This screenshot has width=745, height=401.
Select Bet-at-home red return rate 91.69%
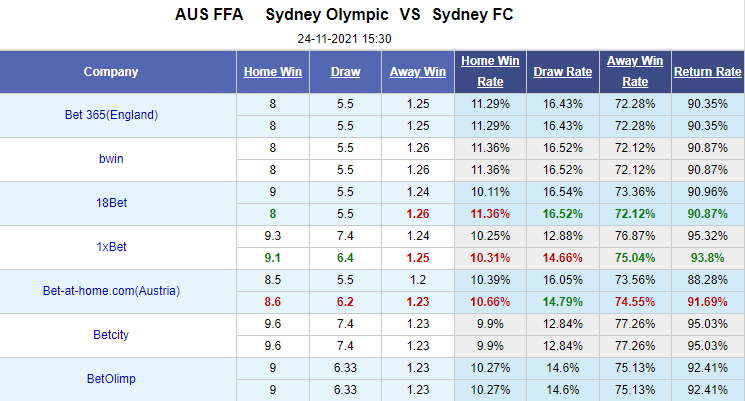click(x=707, y=302)
